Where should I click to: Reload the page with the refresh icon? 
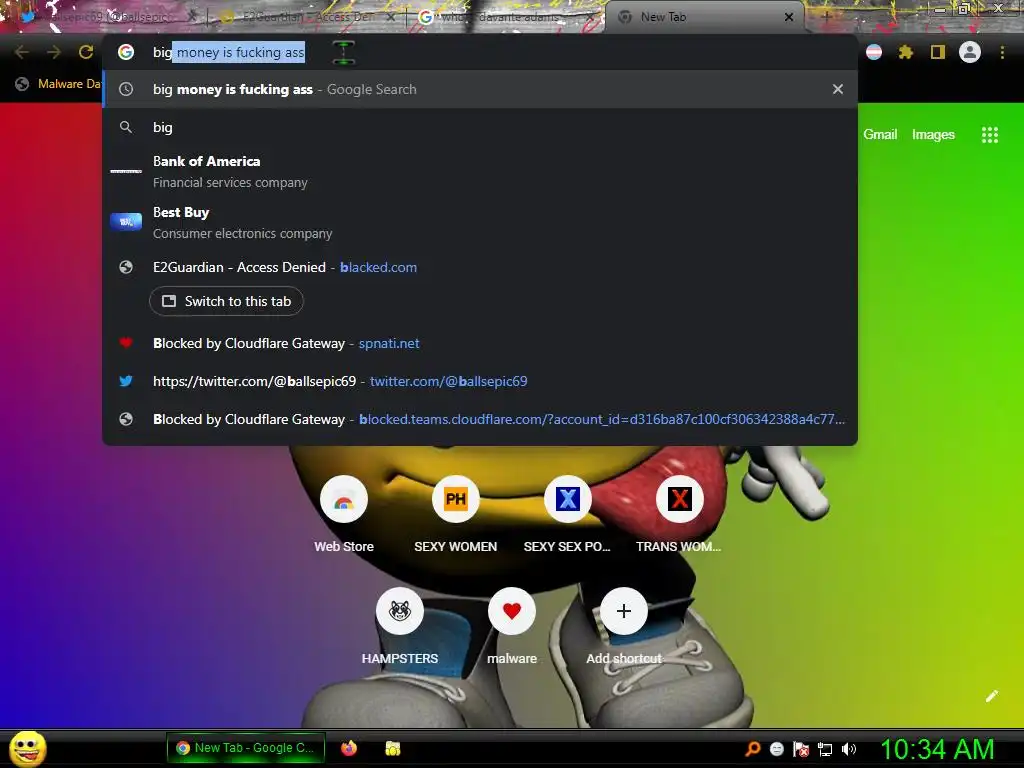point(86,52)
